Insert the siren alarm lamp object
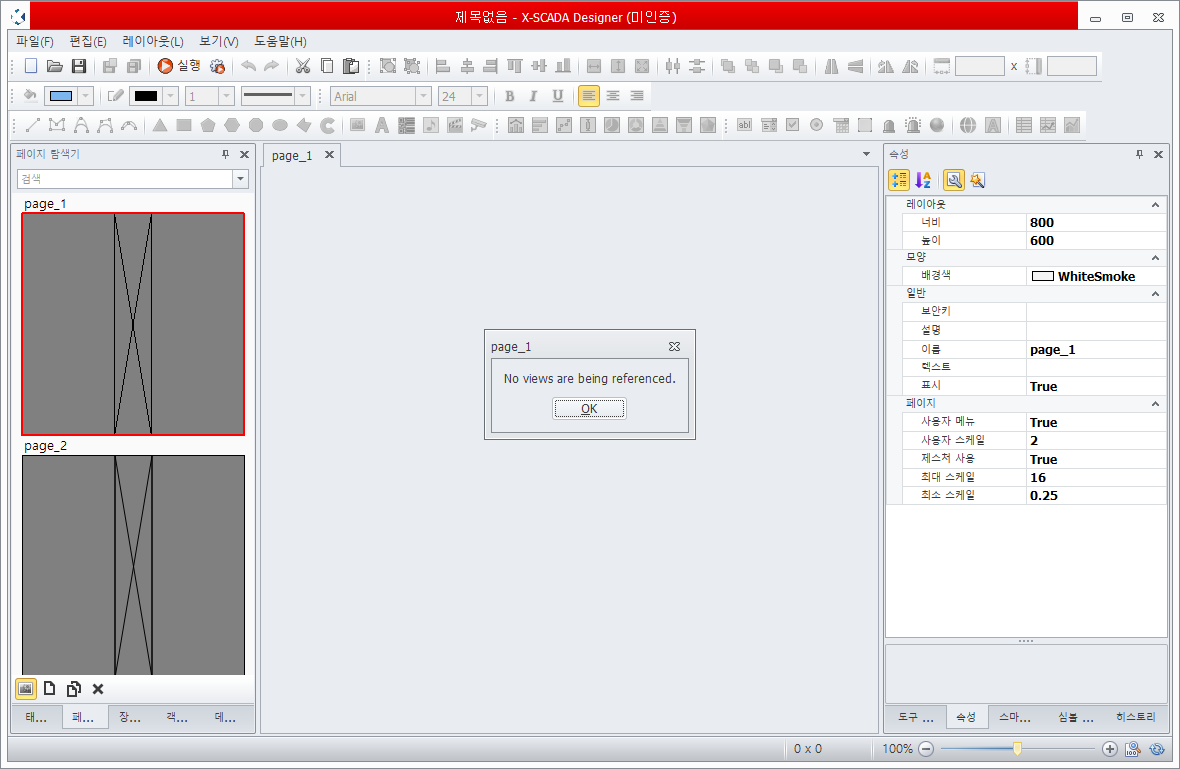 913,125
